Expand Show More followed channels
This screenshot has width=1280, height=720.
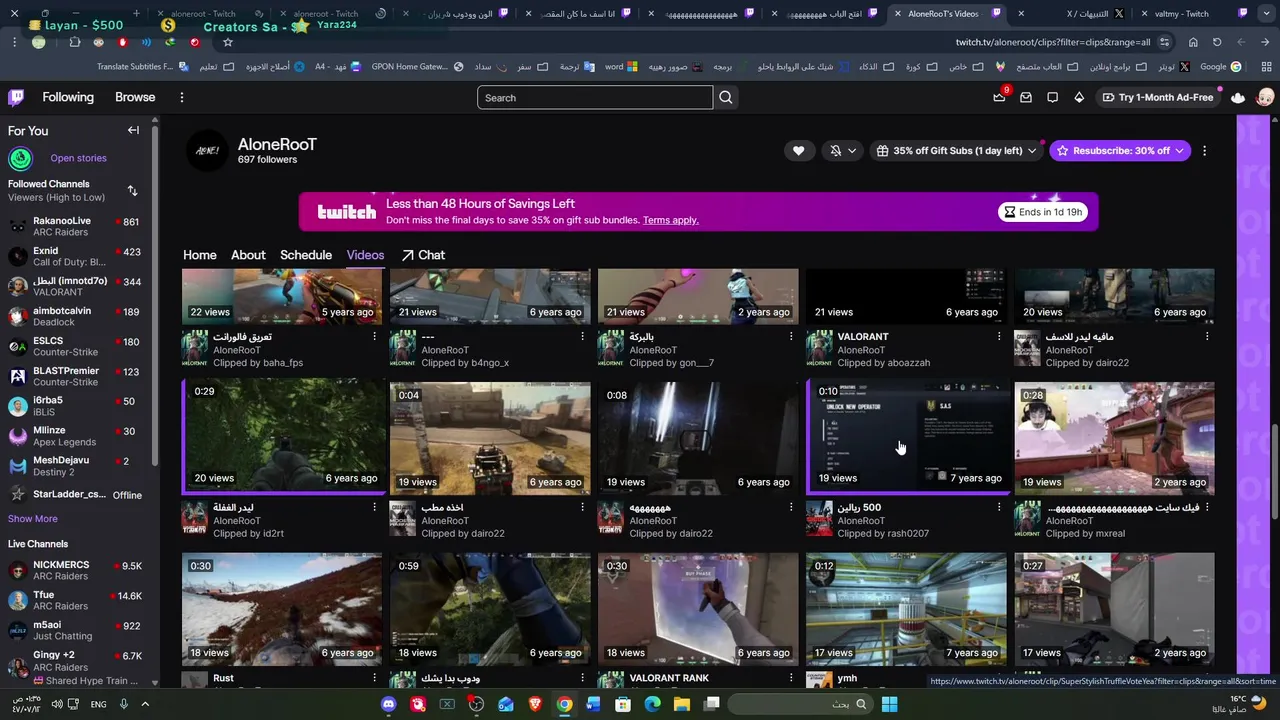[33, 519]
